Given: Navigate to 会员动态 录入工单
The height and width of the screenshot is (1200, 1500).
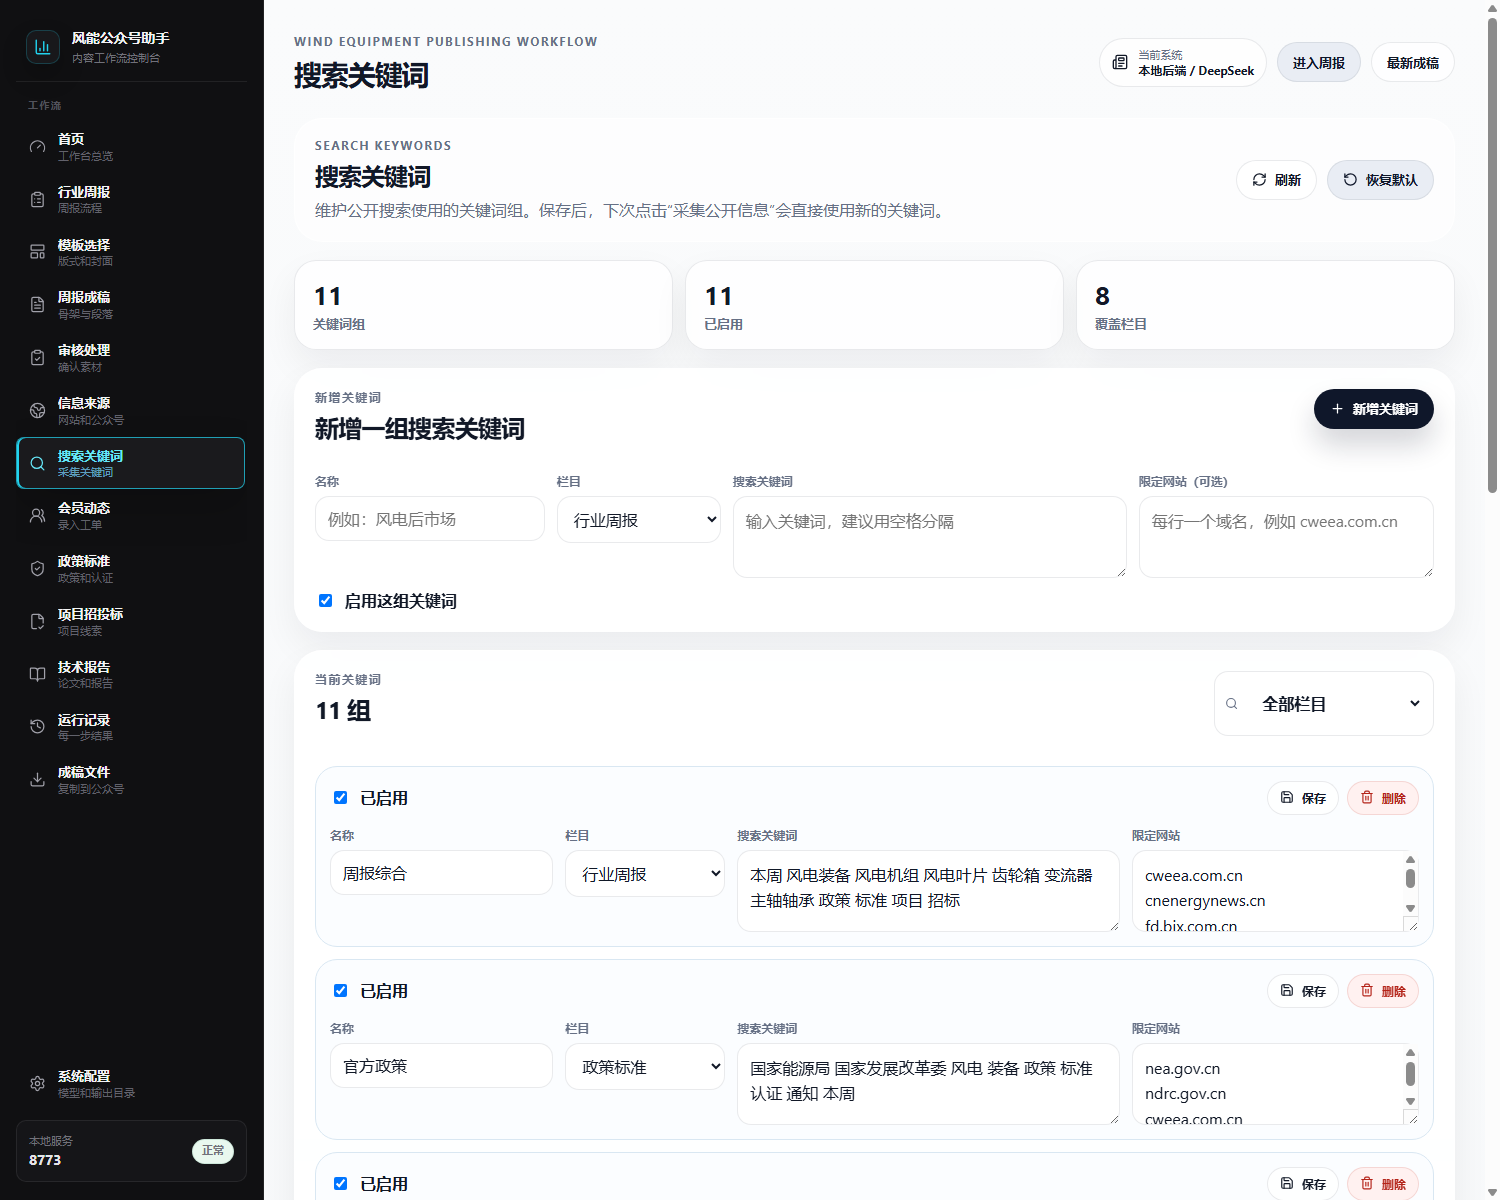Looking at the screenshot, I should (x=131, y=516).
